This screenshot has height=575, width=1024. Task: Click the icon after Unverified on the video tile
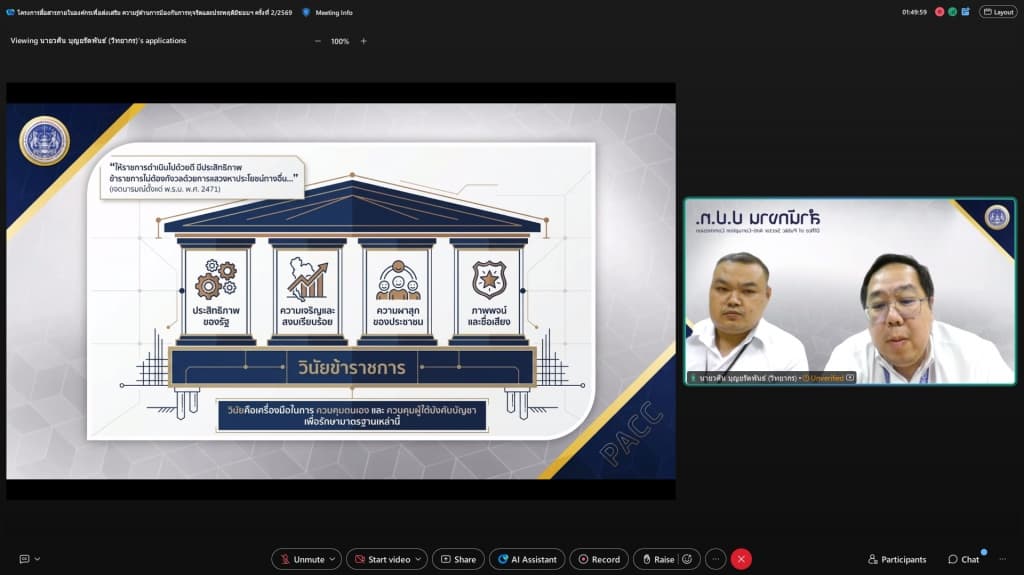tap(850, 378)
